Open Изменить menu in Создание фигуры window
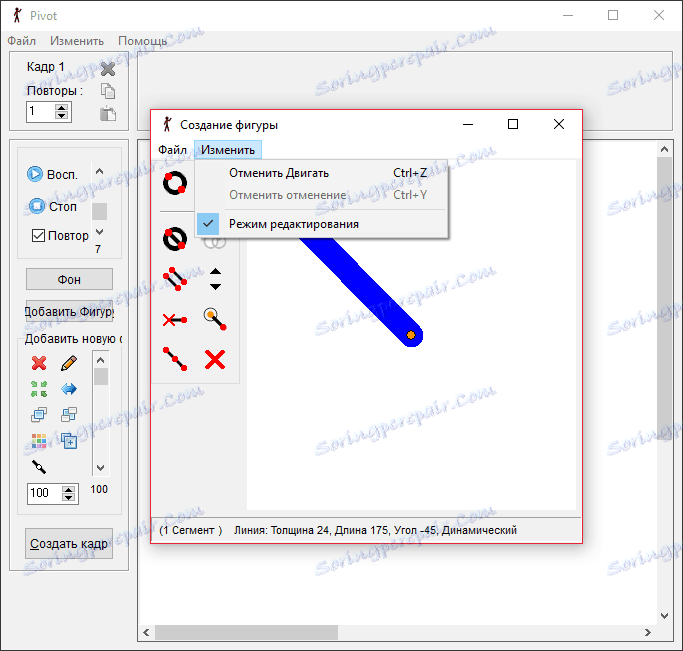Image resolution: width=683 pixels, height=651 pixels. 228,150
